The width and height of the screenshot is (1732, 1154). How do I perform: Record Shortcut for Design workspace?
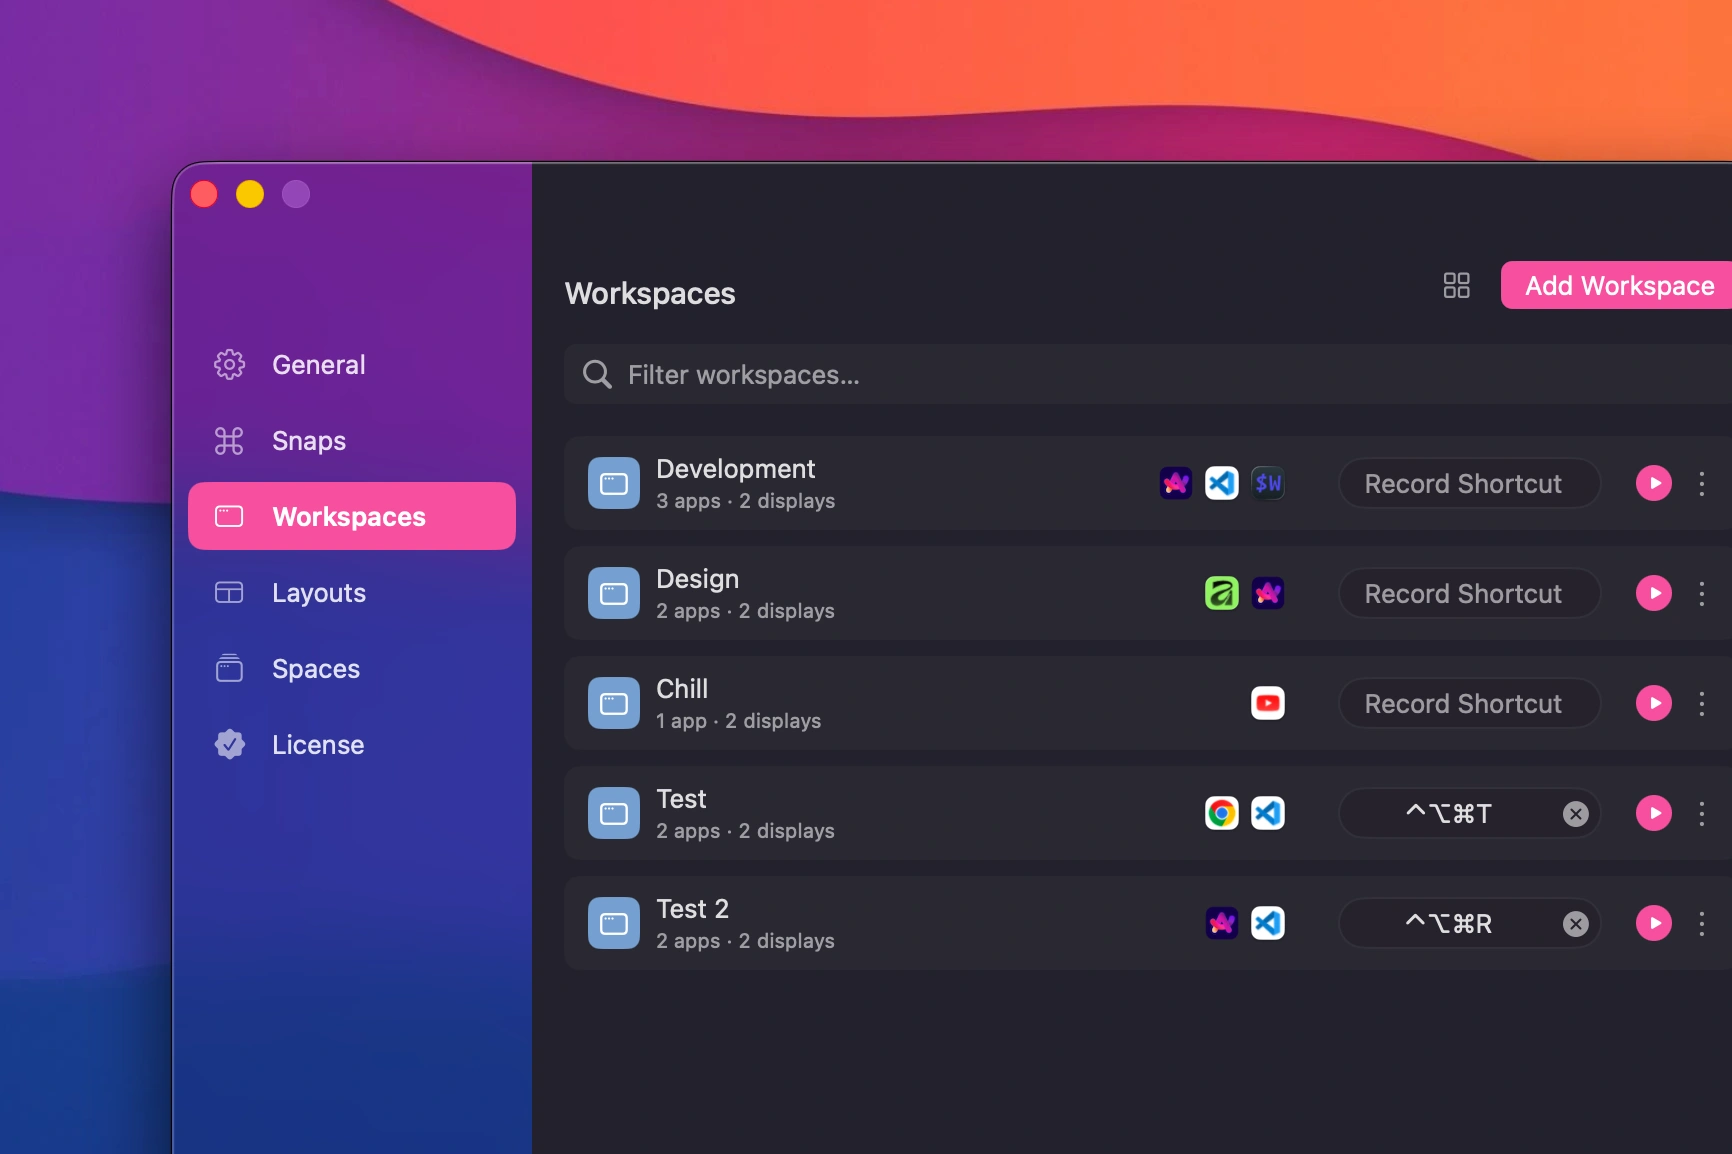[x=1469, y=594]
